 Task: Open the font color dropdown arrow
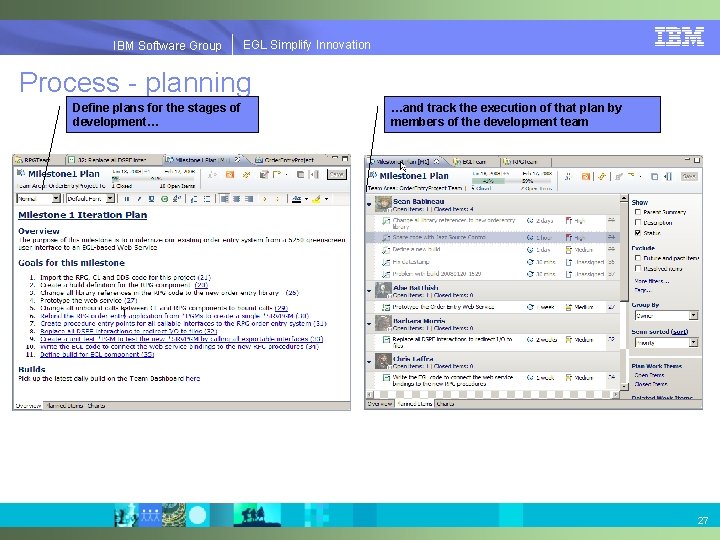pos(306,199)
